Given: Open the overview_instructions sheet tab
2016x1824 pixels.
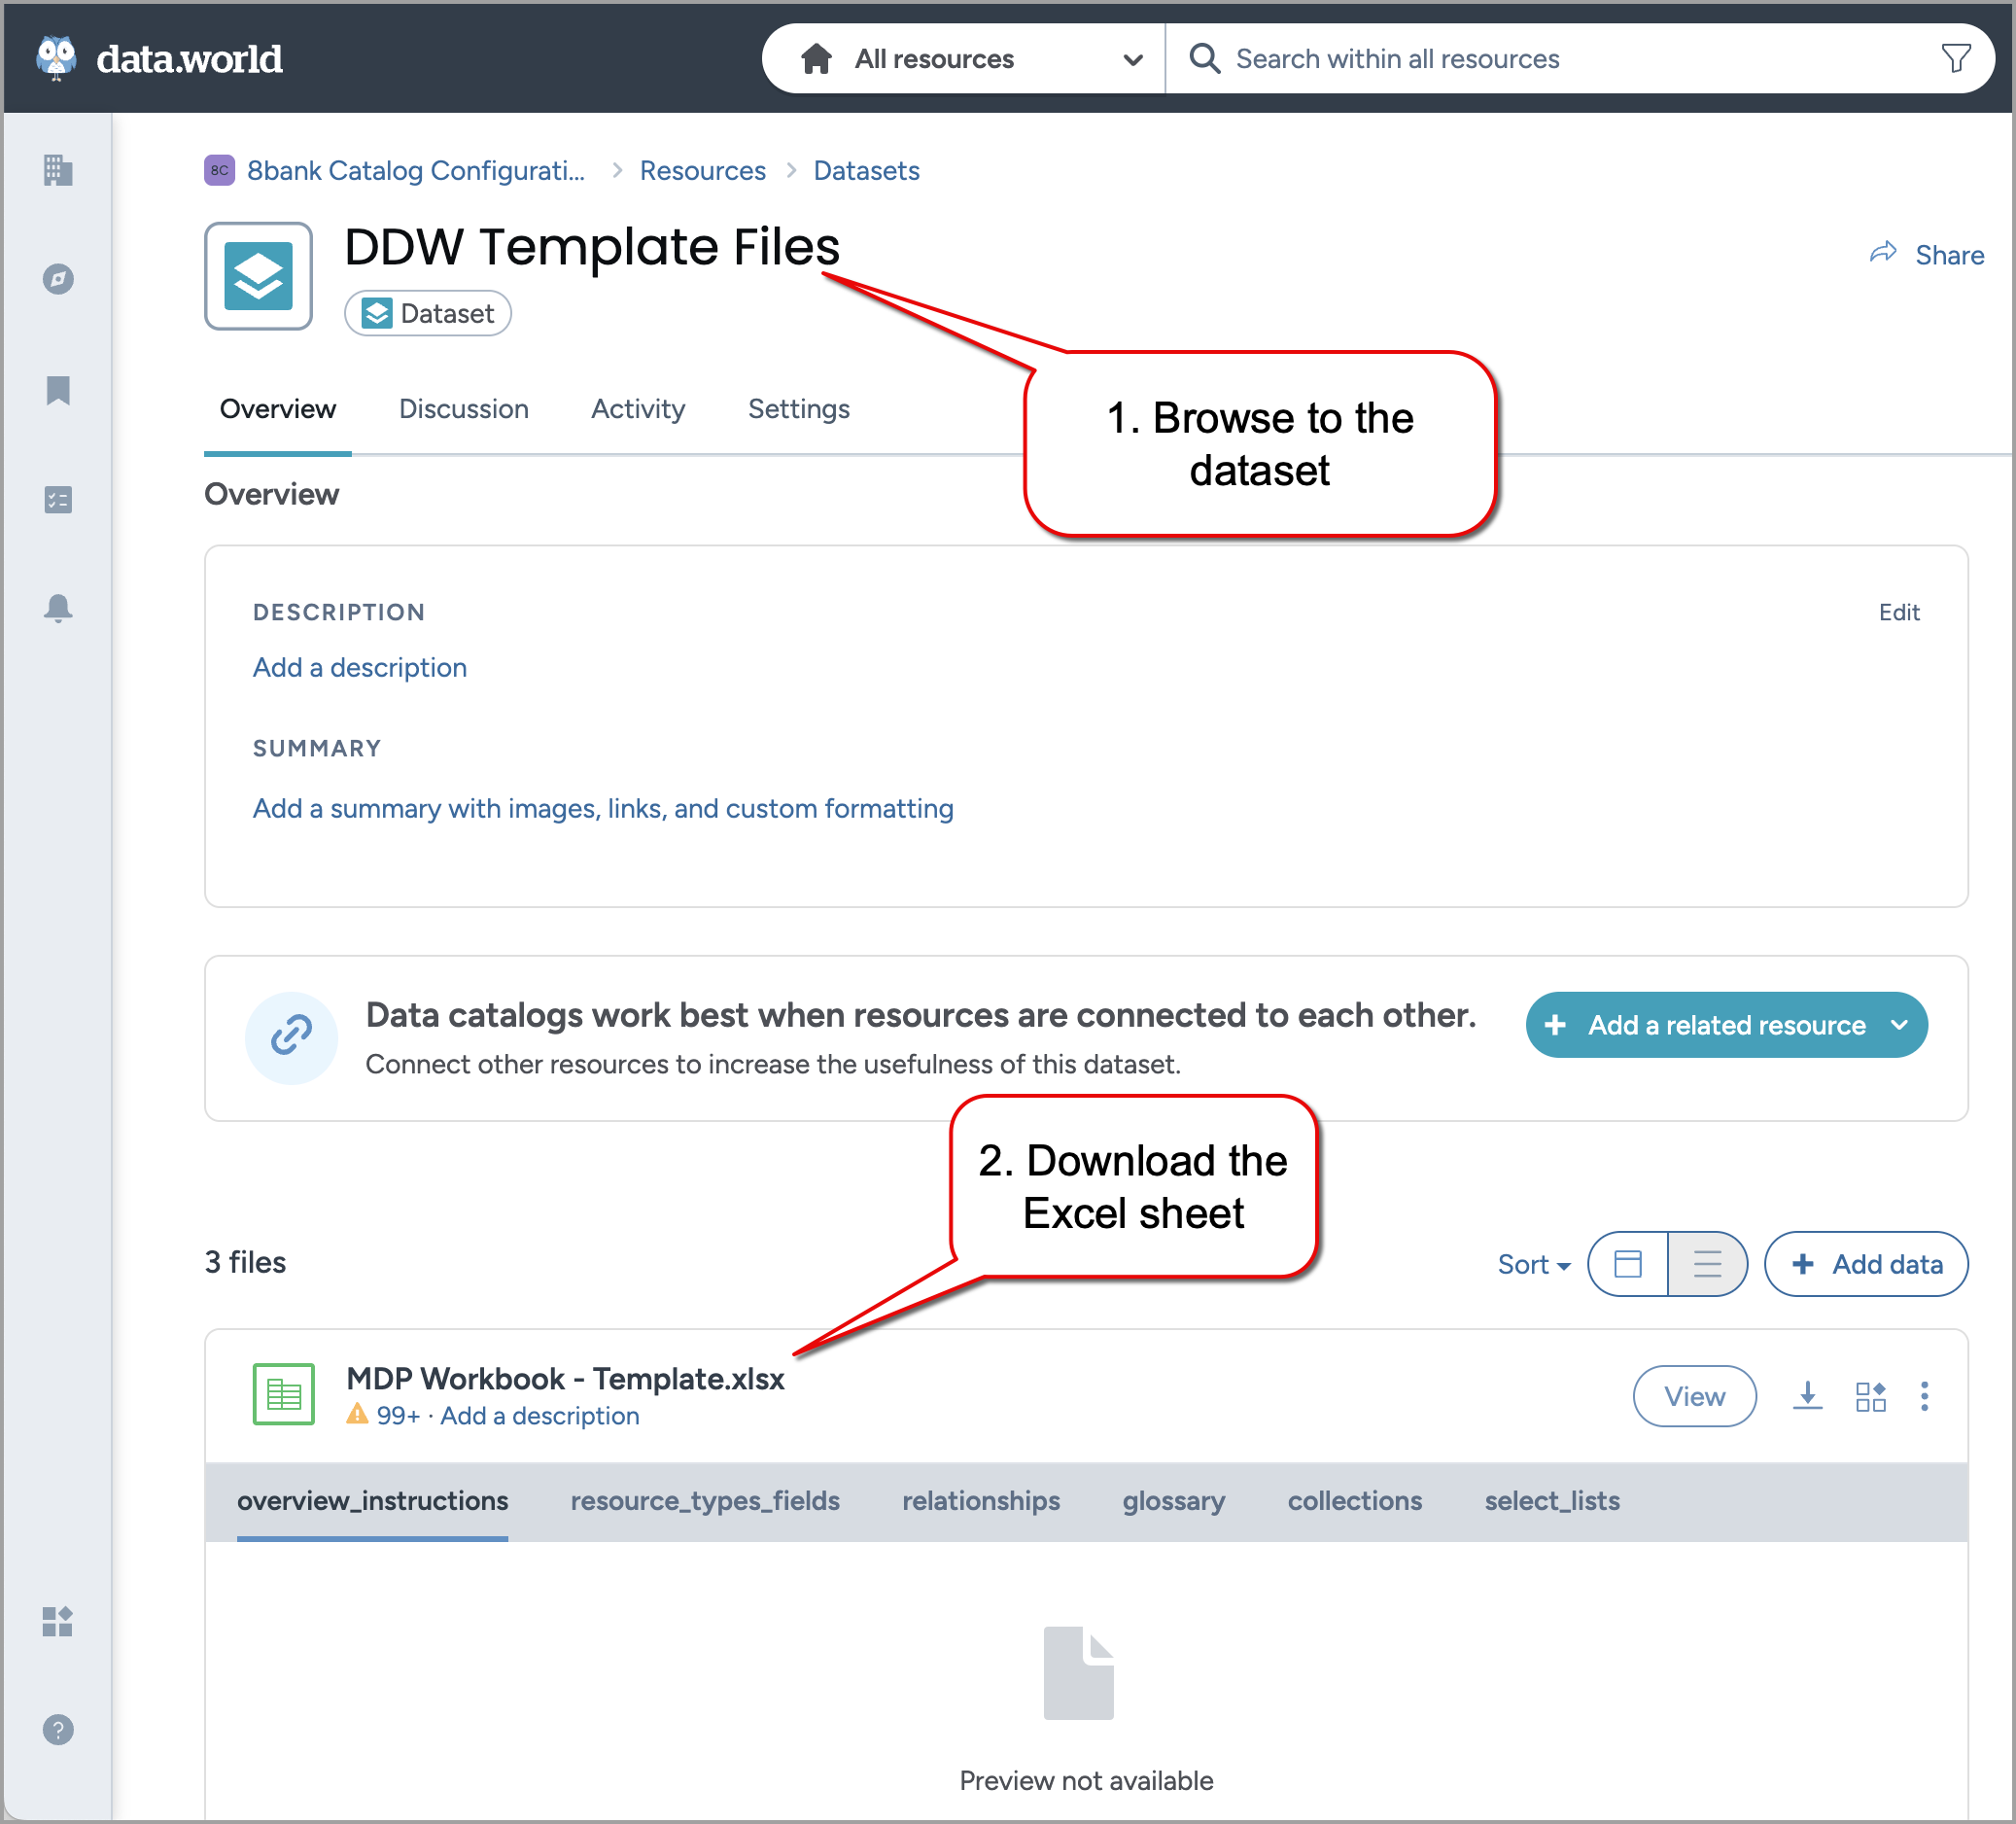Looking at the screenshot, I should [x=373, y=1502].
